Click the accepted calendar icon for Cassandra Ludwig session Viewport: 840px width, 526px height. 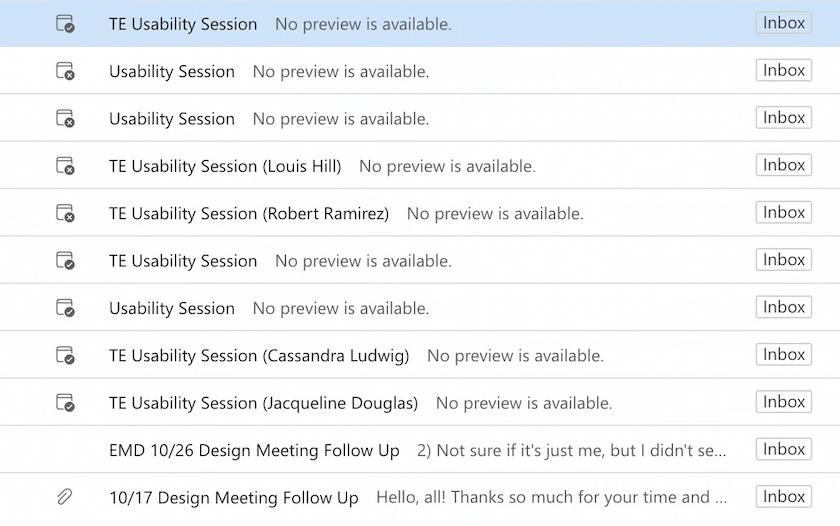tap(65, 355)
